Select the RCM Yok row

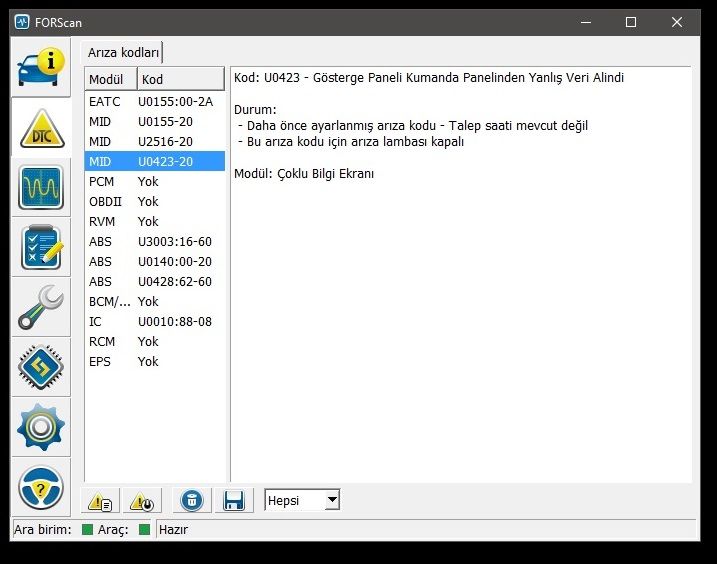pyautogui.click(x=155, y=342)
